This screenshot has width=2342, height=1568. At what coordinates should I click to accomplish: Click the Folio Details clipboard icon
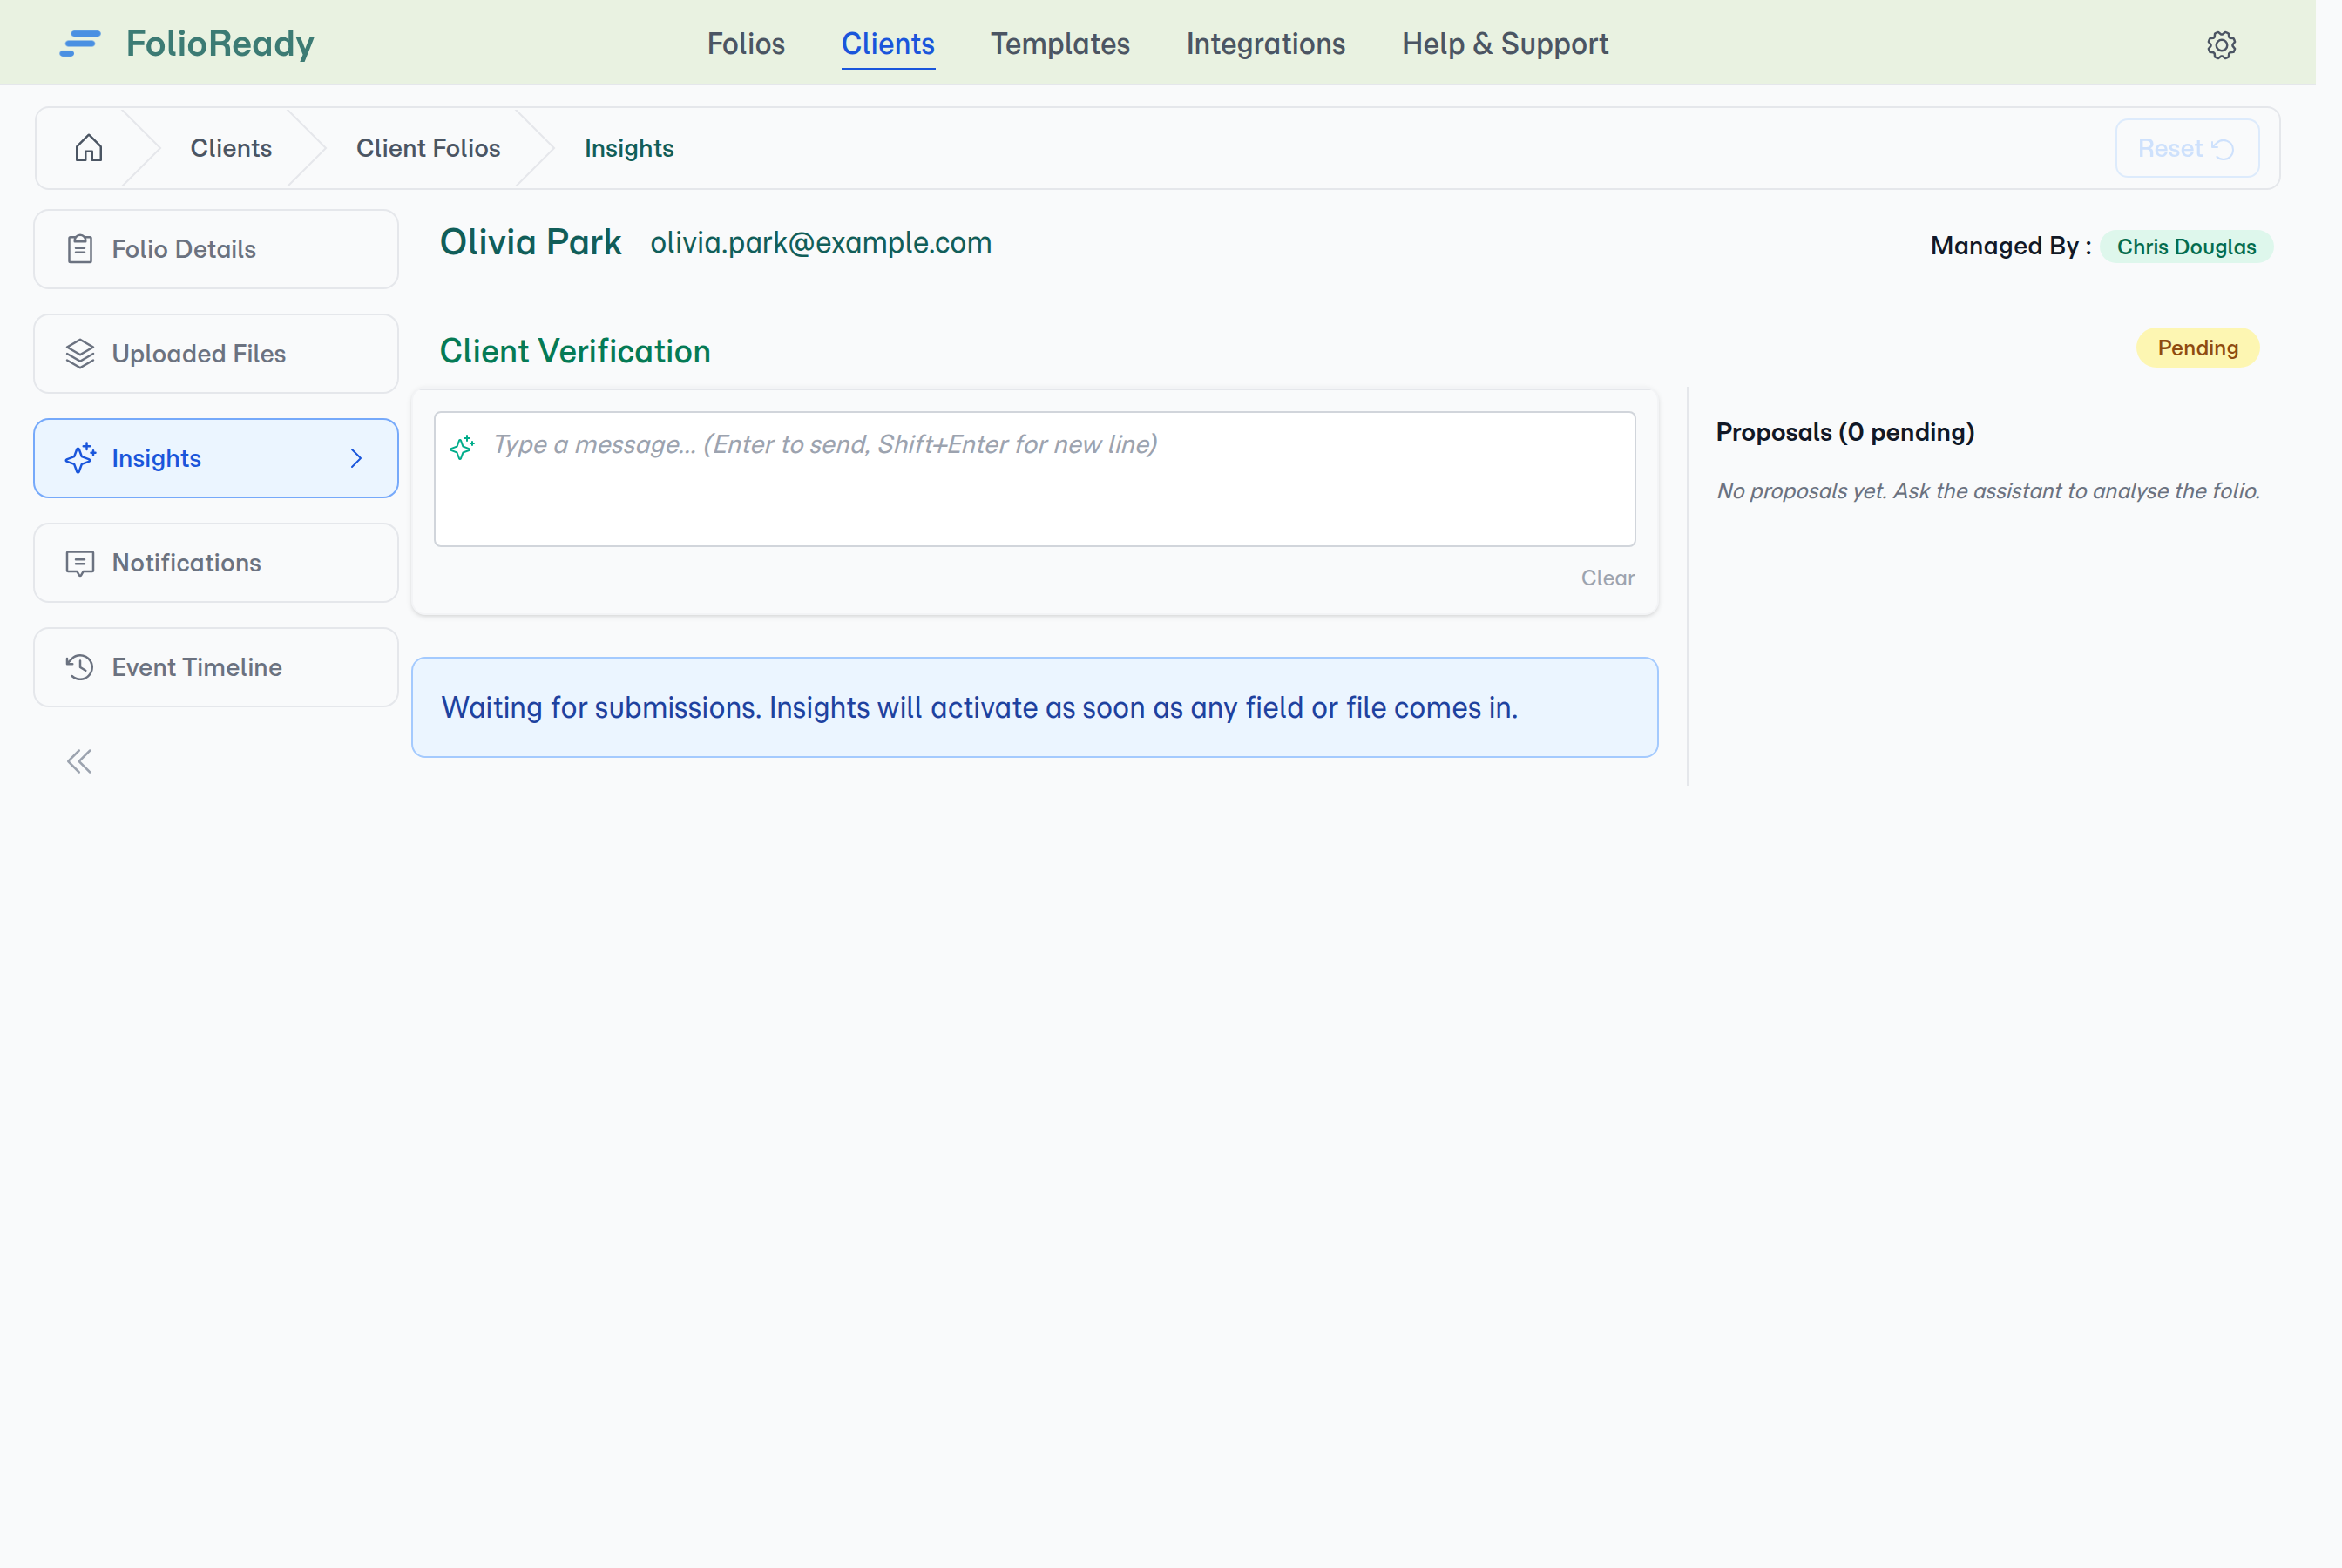tap(80, 249)
